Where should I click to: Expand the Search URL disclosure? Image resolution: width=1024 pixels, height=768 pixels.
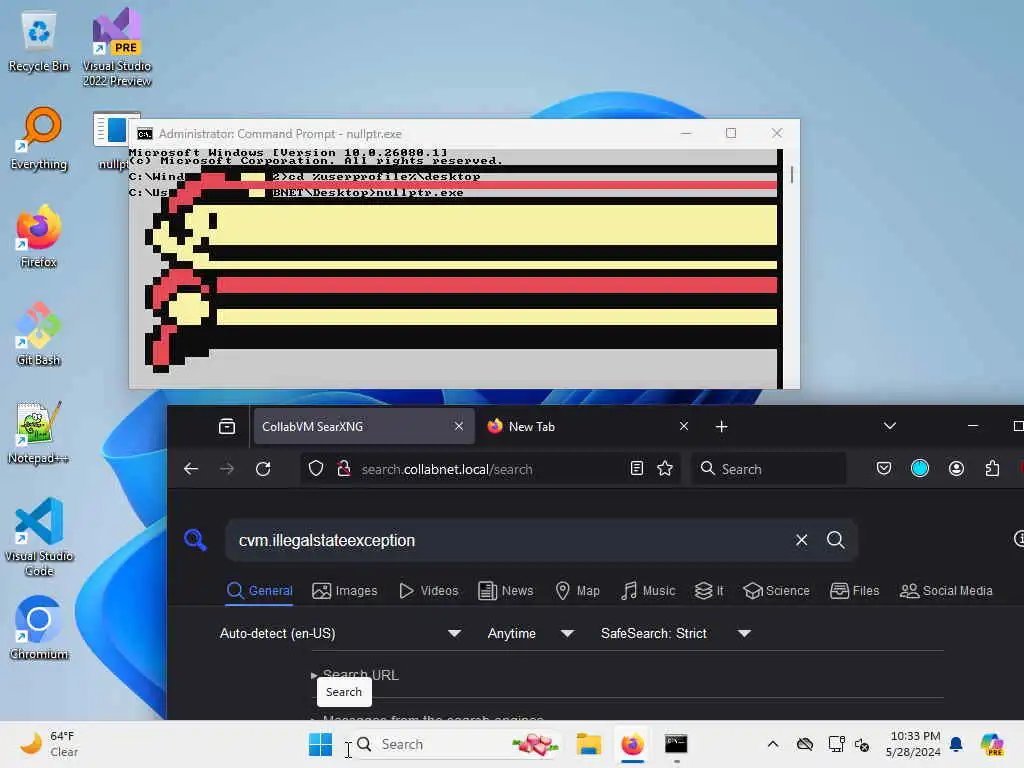point(355,675)
